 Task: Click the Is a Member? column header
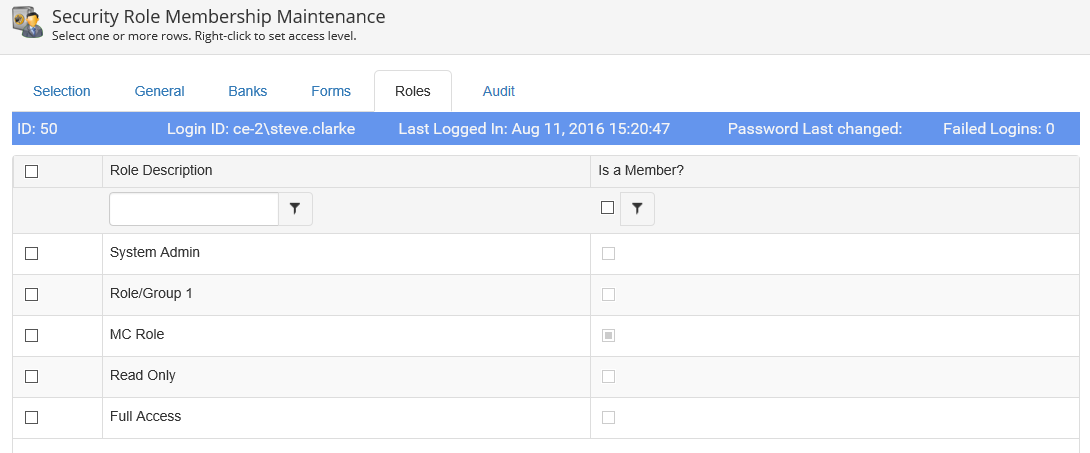(x=641, y=171)
